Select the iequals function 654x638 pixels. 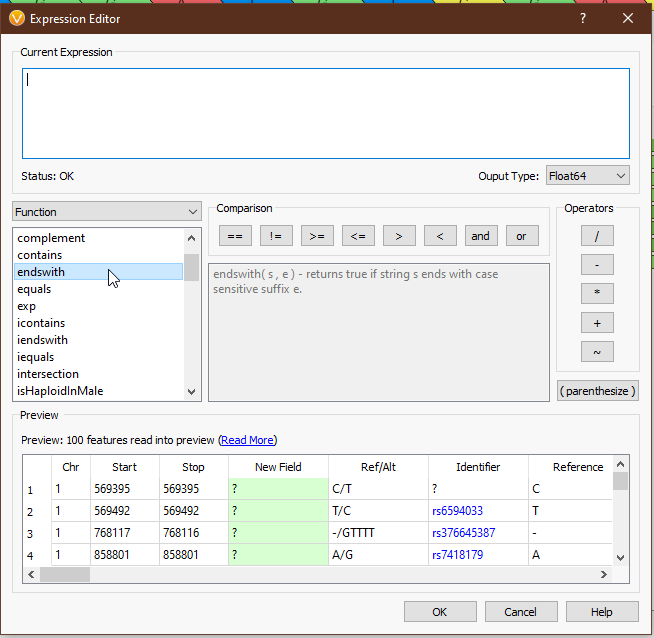pos(98,357)
